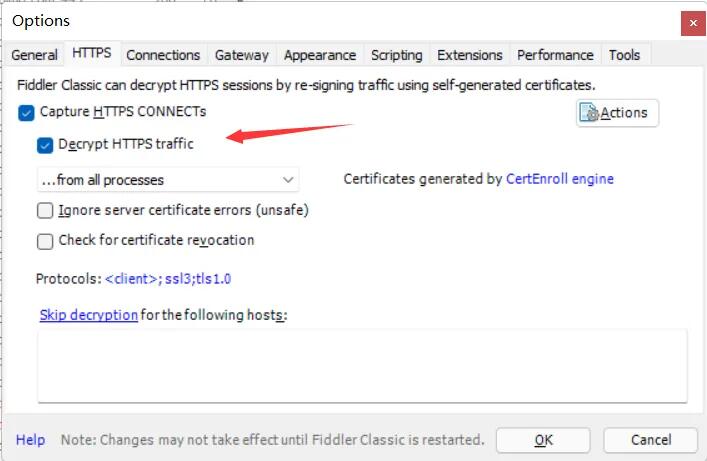The height and width of the screenshot is (461, 707).
Task: Select the HTTPS tab
Action: pos(92,54)
